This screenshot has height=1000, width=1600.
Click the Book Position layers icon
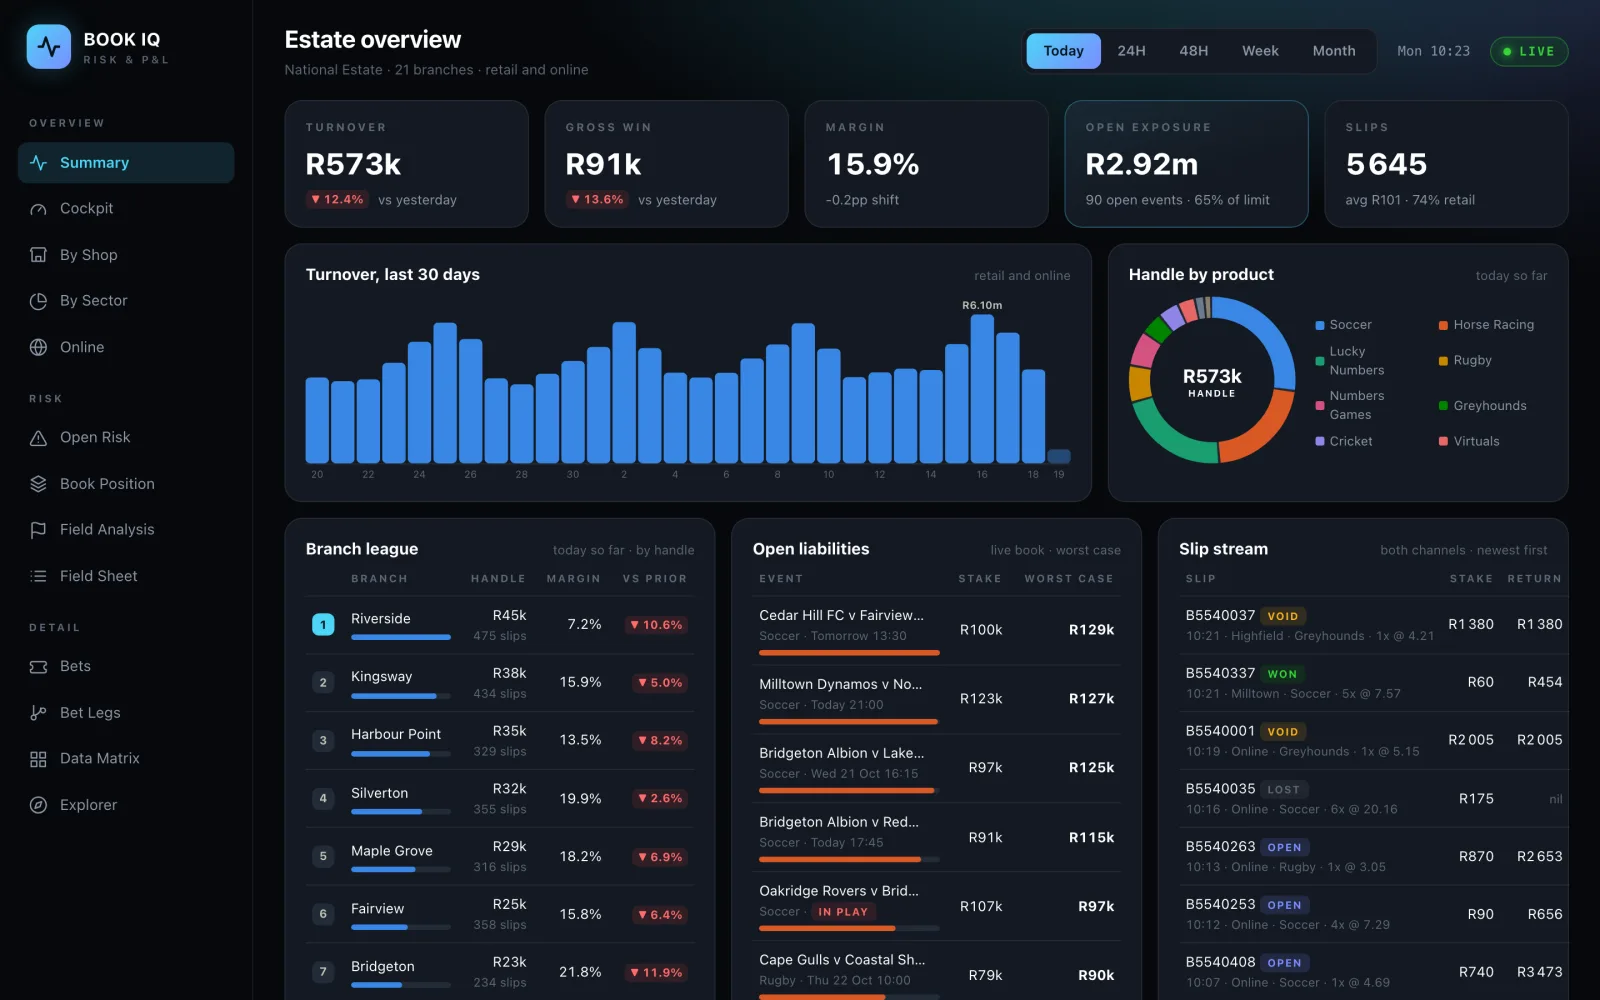(x=38, y=484)
